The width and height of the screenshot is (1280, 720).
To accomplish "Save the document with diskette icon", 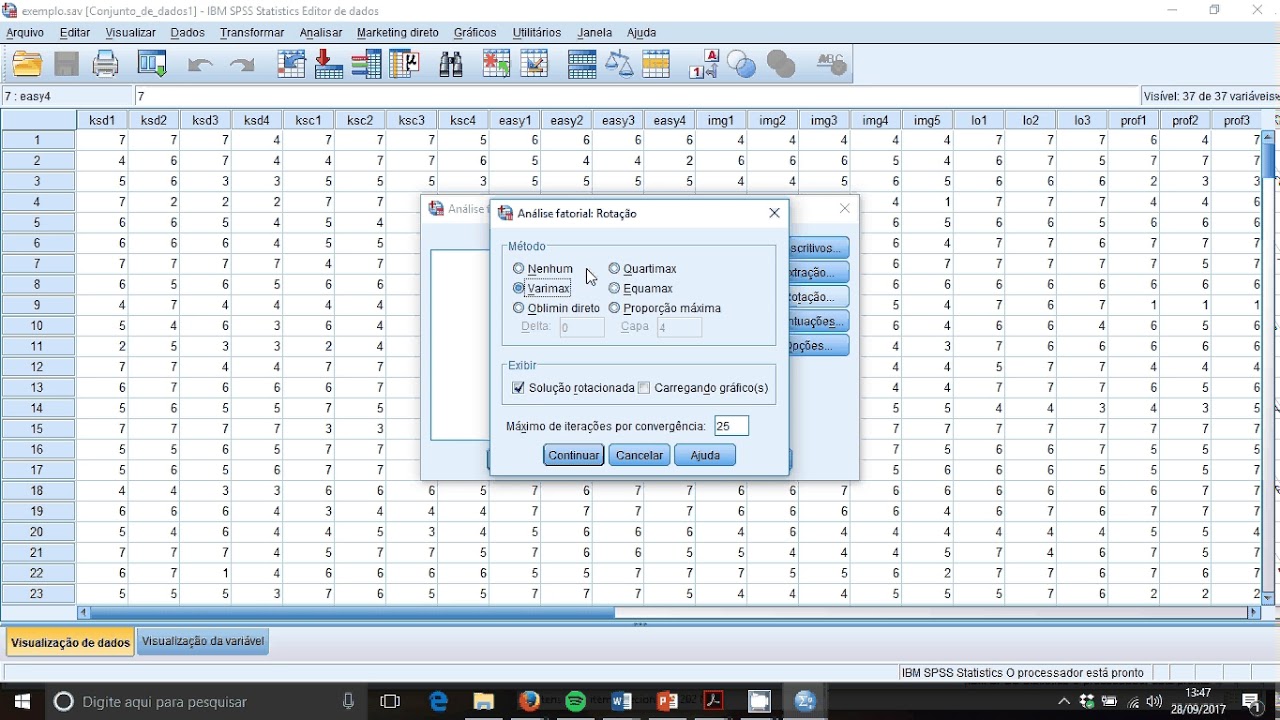I will pos(67,65).
